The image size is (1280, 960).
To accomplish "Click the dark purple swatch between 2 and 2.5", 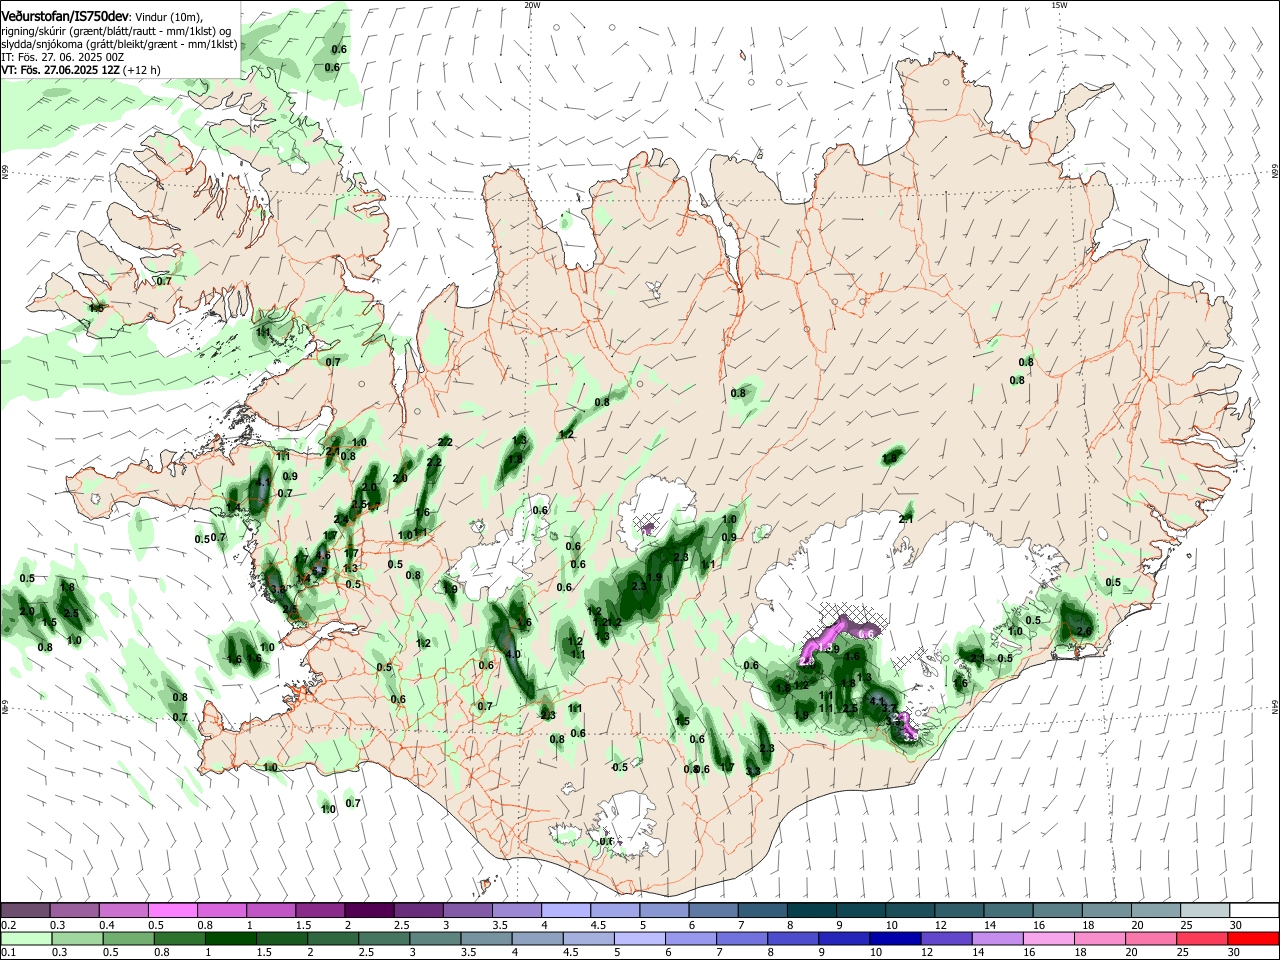I will click(x=369, y=910).
